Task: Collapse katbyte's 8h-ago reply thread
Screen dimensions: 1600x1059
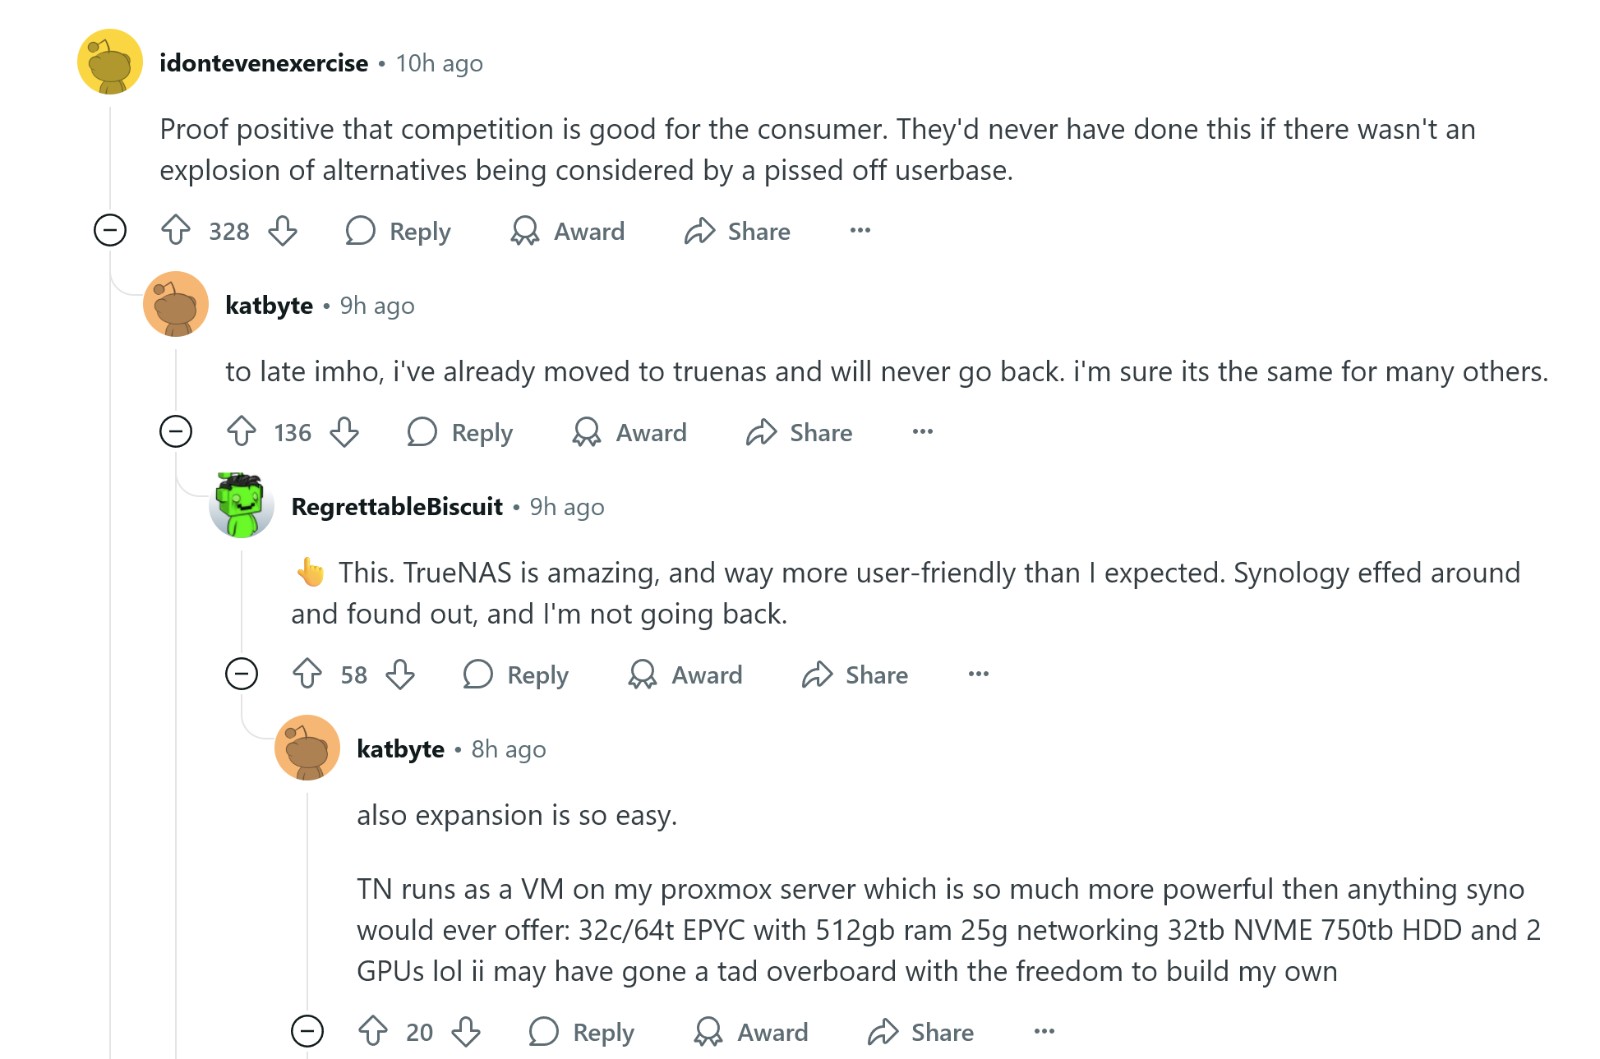Action: (x=307, y=1031)
